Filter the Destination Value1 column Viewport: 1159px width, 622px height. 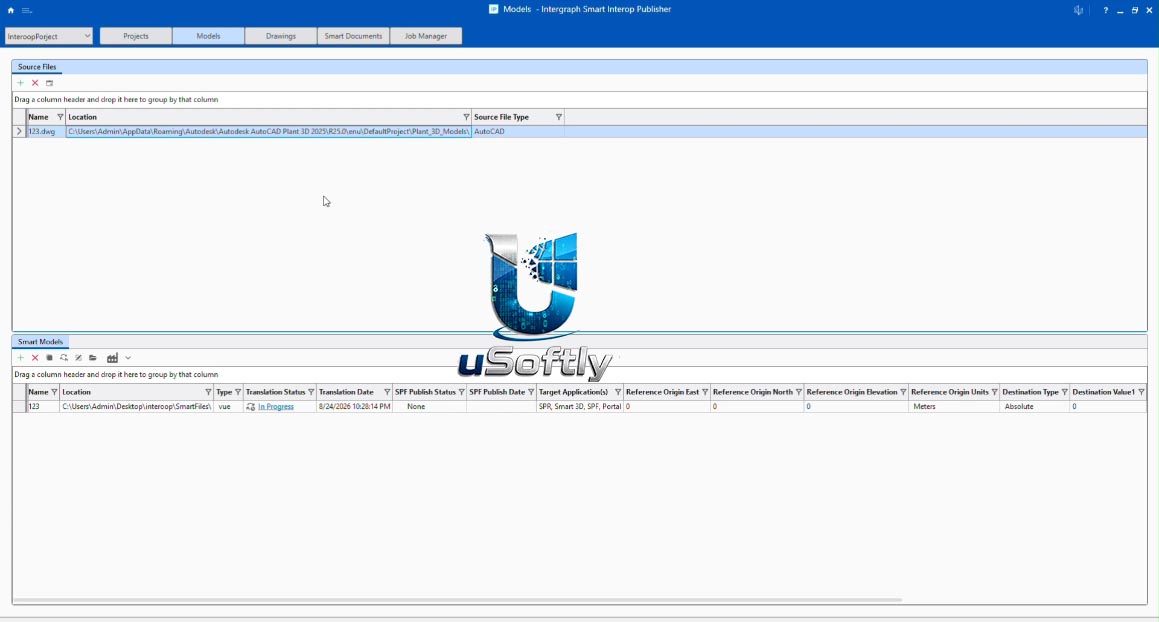1141,392
